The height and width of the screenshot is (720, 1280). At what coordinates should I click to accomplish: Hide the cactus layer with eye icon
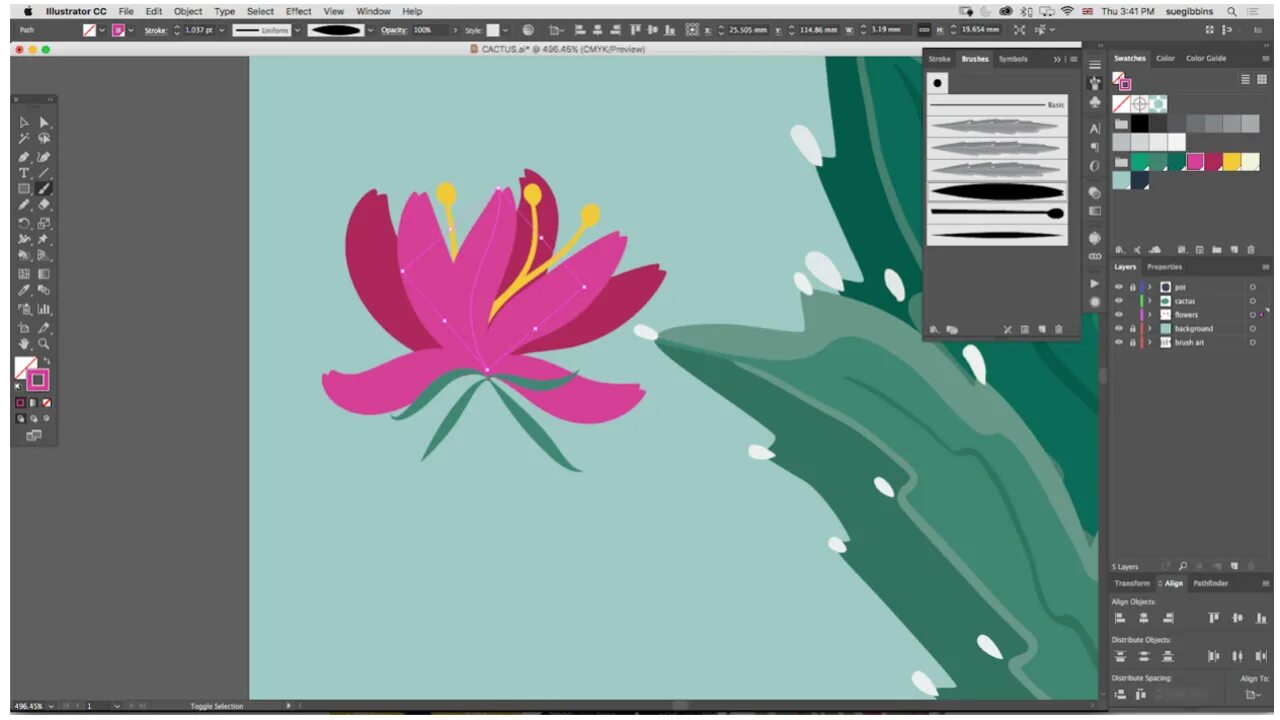point(1119,301)
